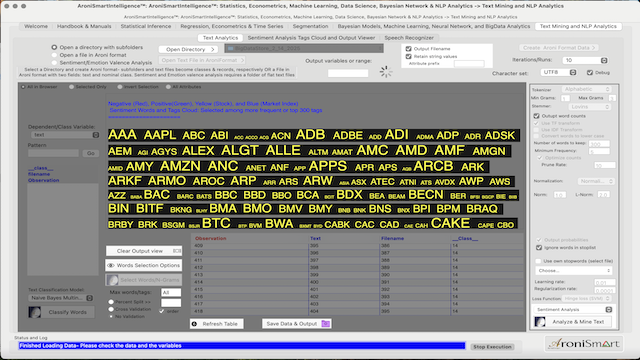The width and height of the screenshot is (640, 360).
Task: Disable the Debug checkbox
Action: pos(590,72)
